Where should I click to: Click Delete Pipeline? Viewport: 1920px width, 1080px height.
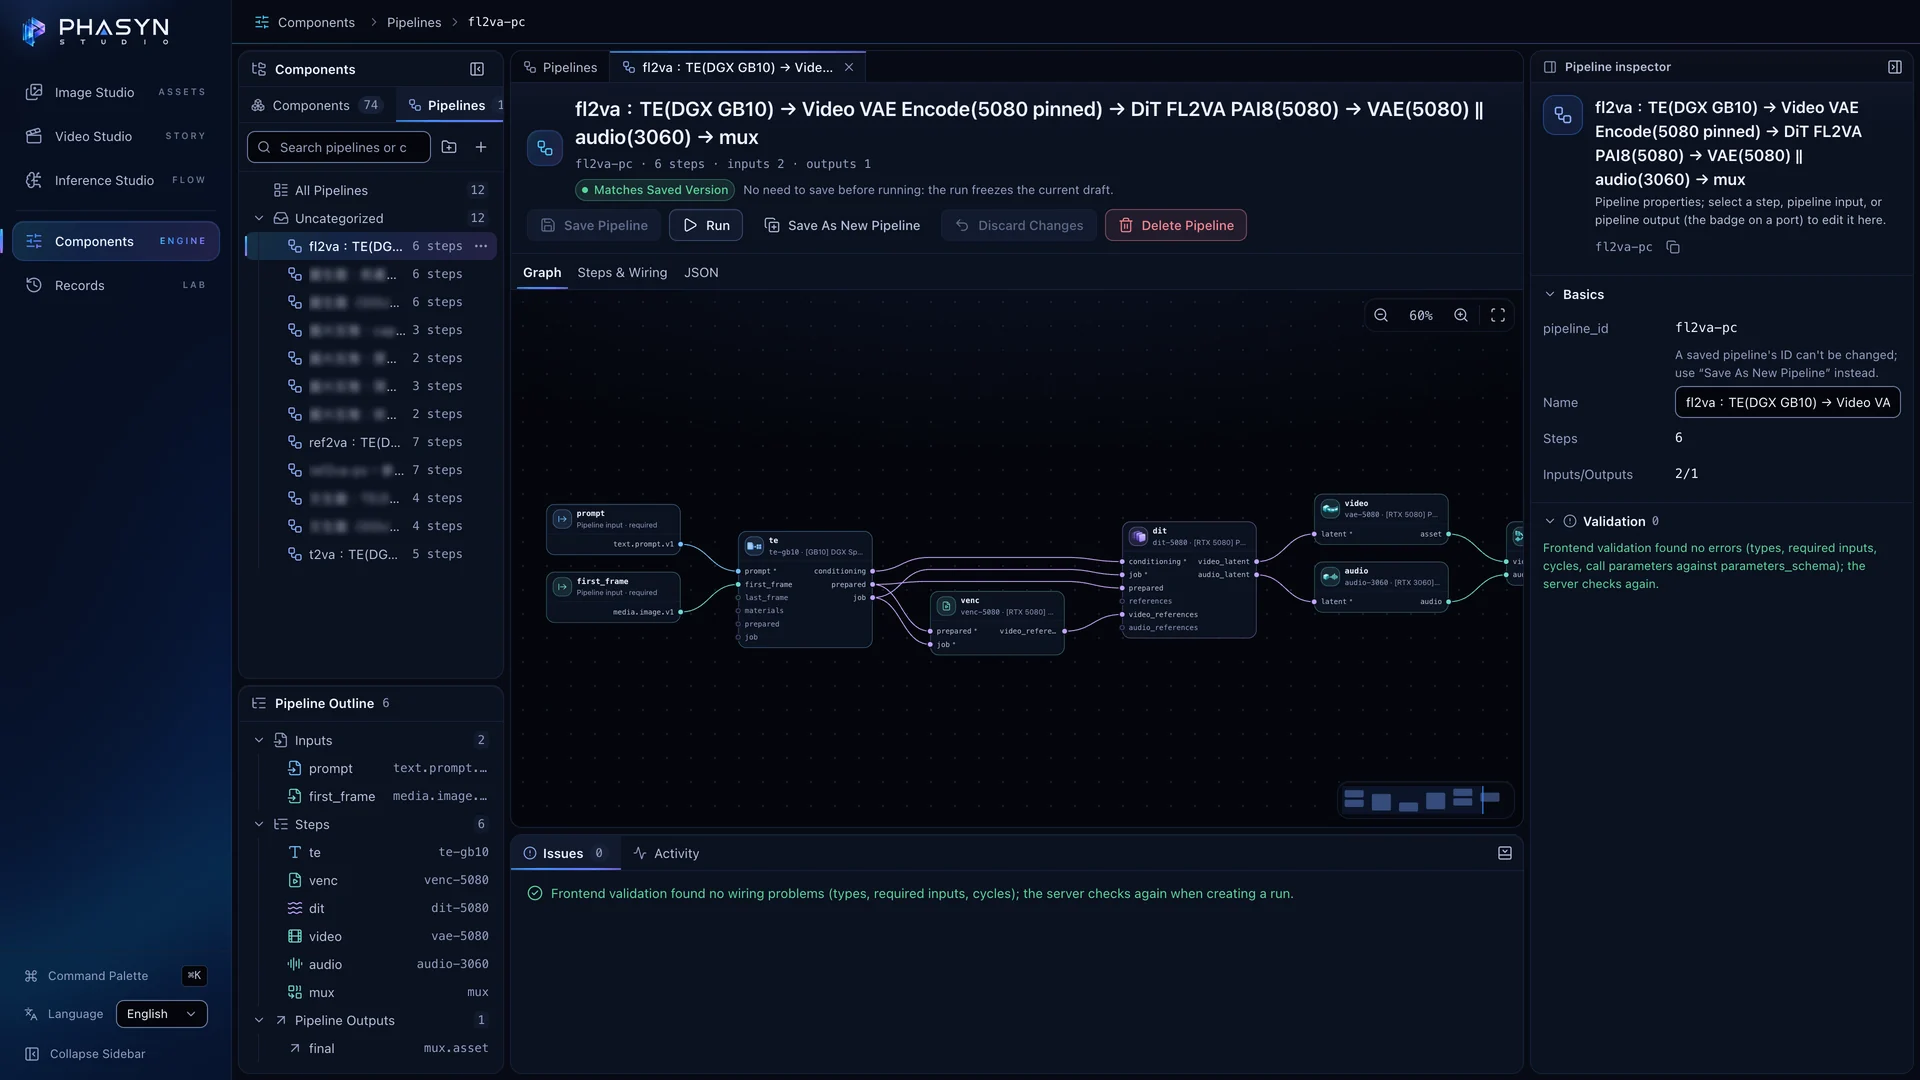pyautogui.click(x=1175, y=225)
